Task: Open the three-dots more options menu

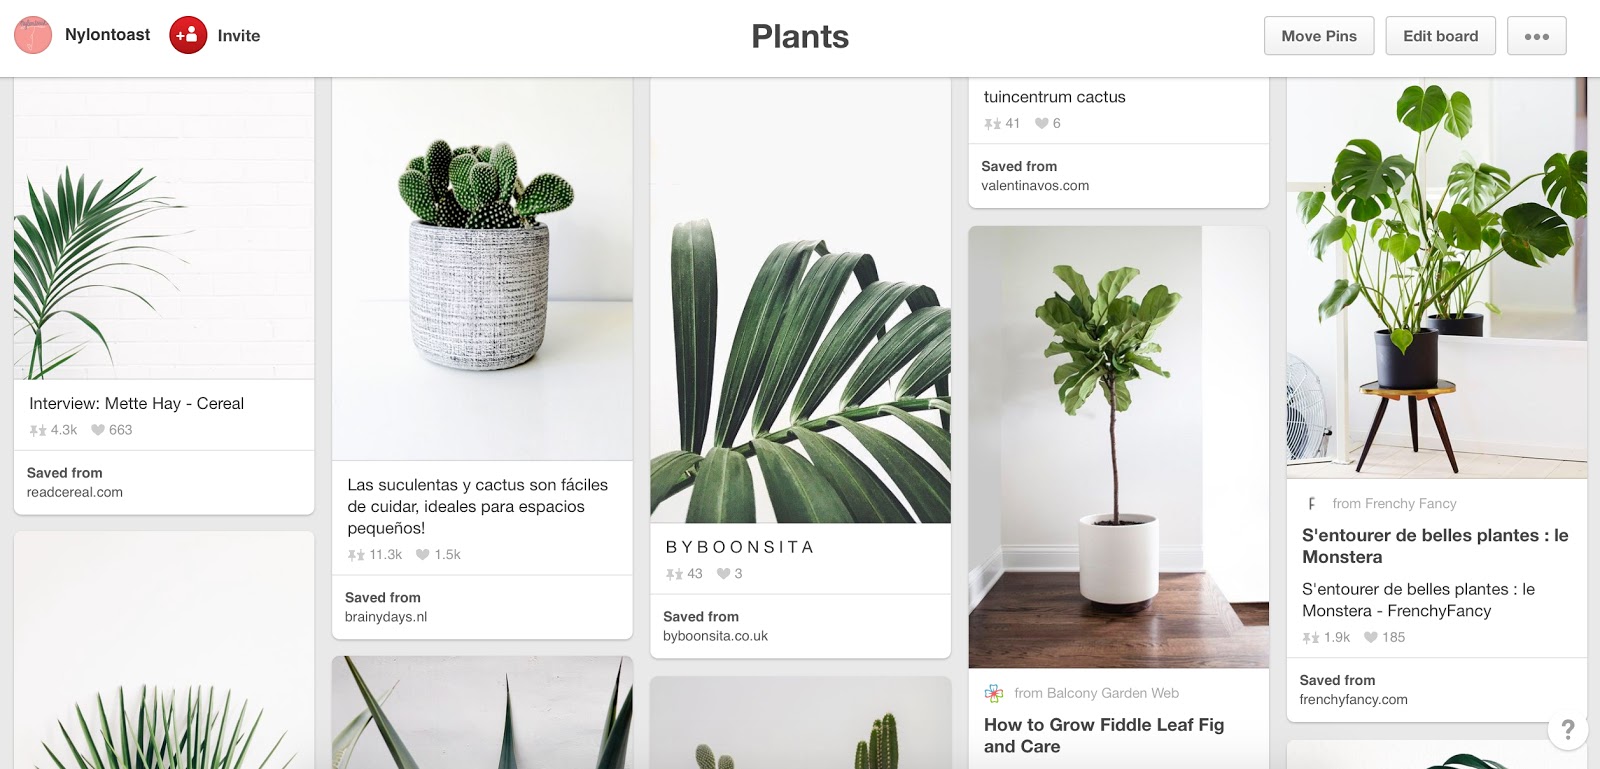Action: (x=1537, y=36)
